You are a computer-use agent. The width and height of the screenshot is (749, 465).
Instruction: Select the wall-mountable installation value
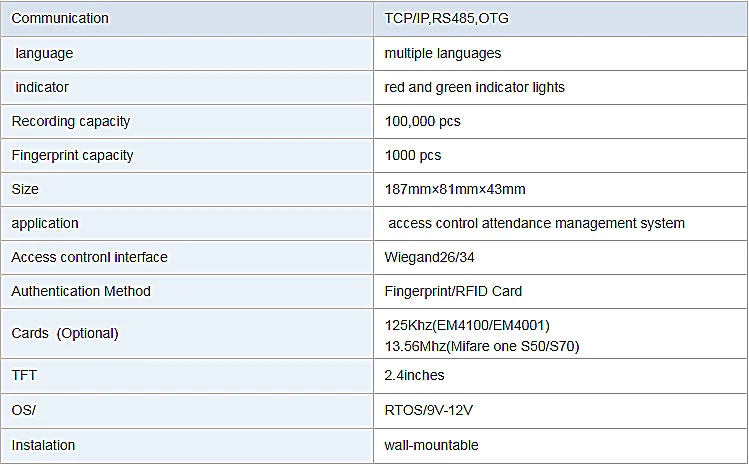coord(431,445)
